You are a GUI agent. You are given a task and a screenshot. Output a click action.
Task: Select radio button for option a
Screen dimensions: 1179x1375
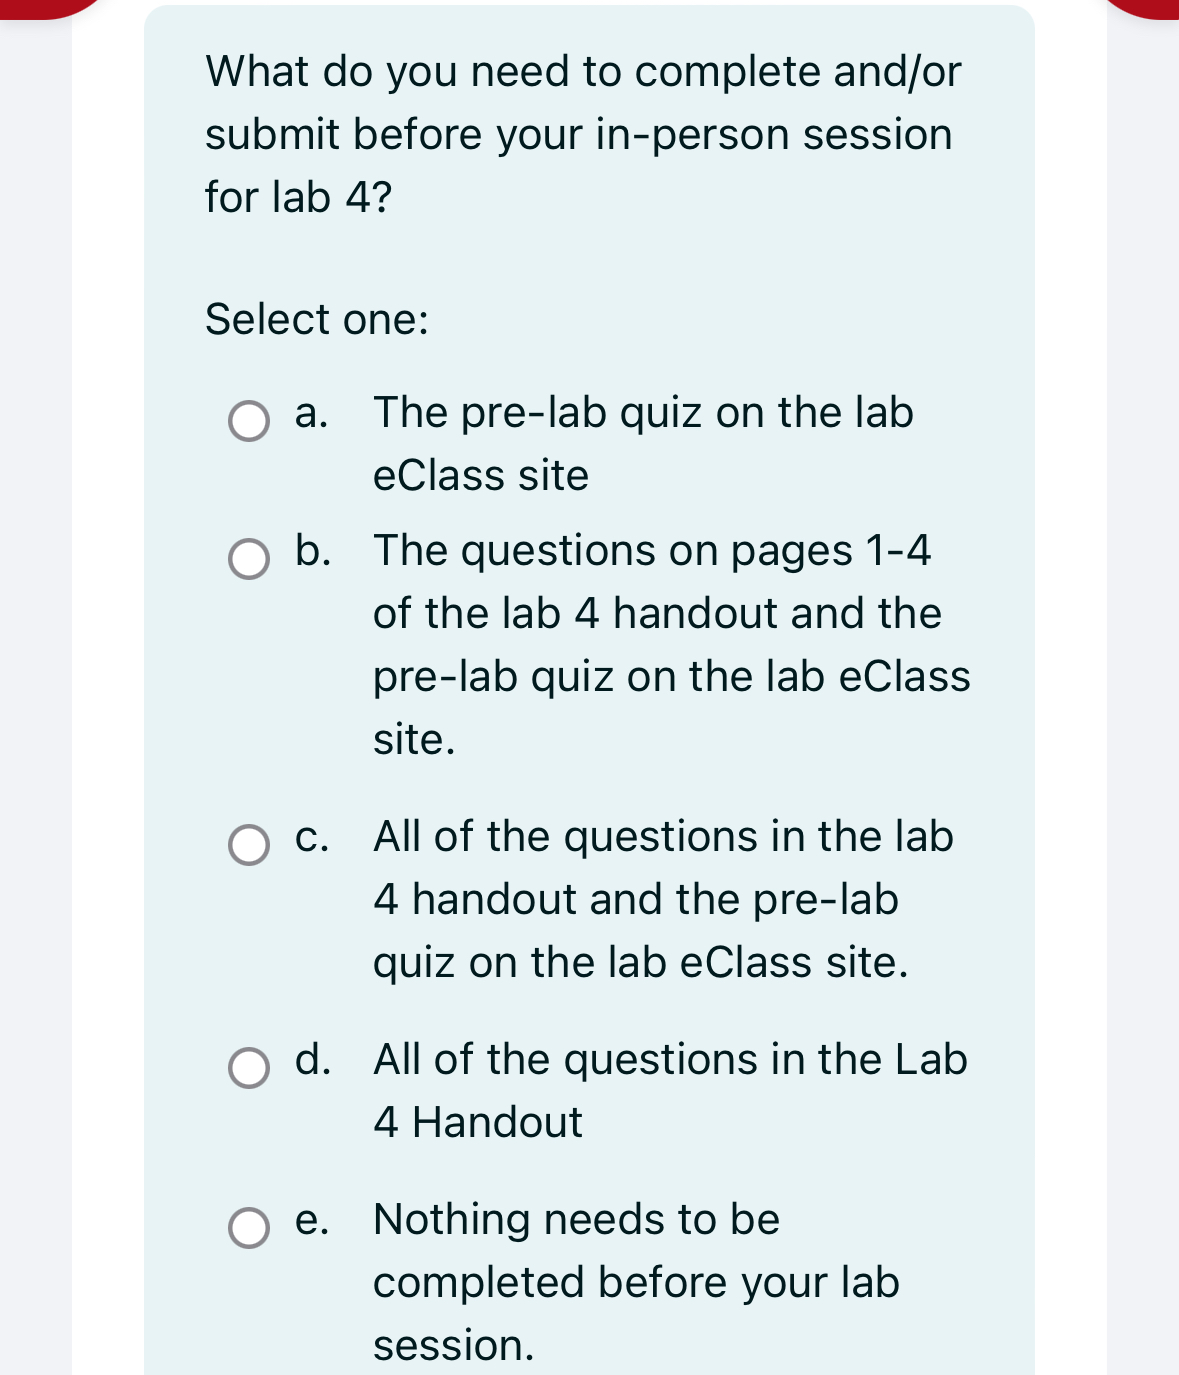click(248, 421)
